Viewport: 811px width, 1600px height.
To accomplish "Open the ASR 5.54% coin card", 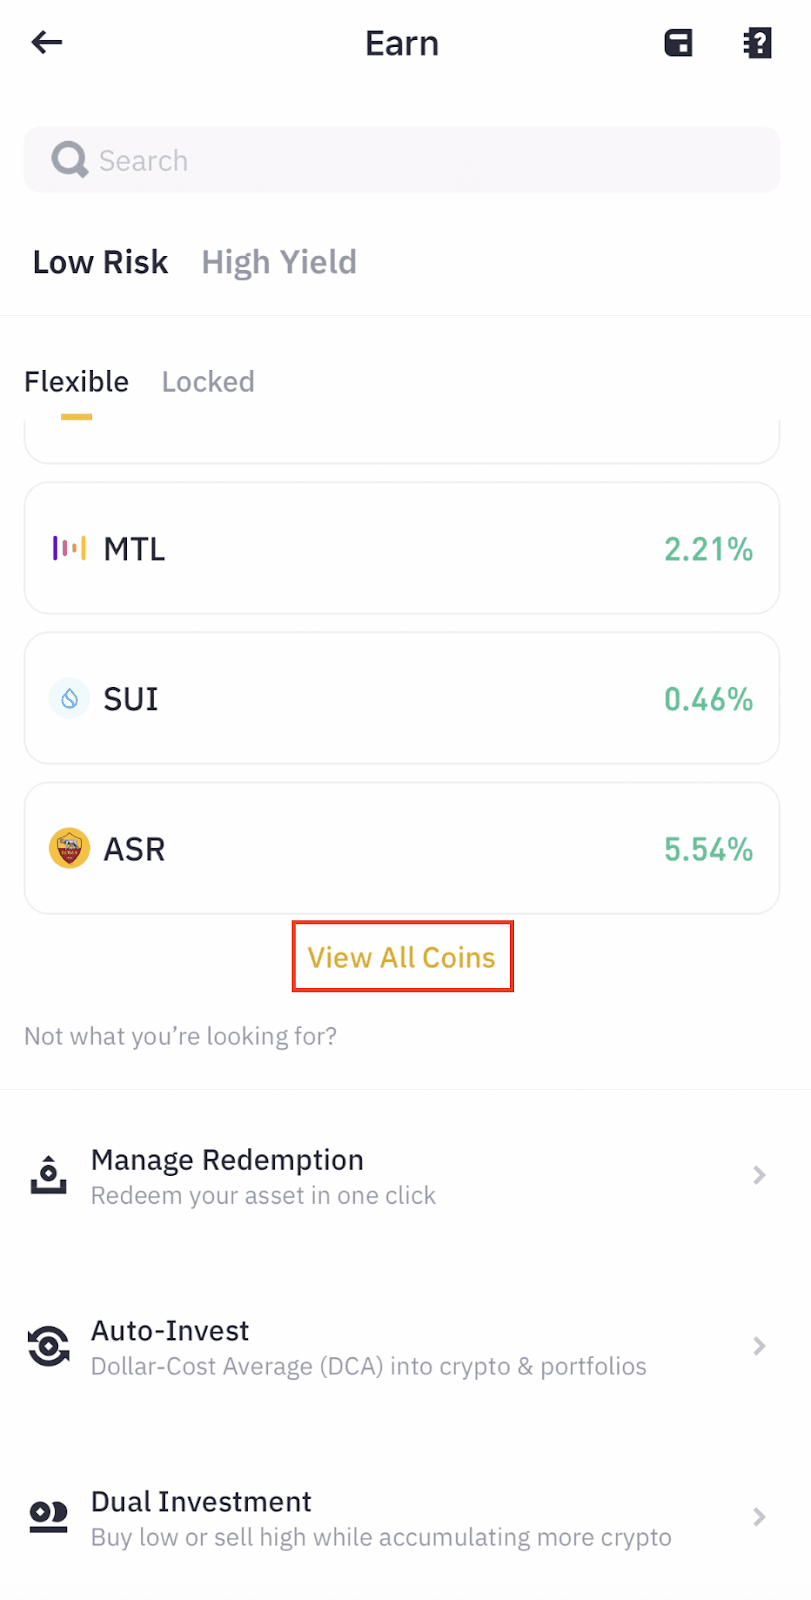I will coord(402,848).
